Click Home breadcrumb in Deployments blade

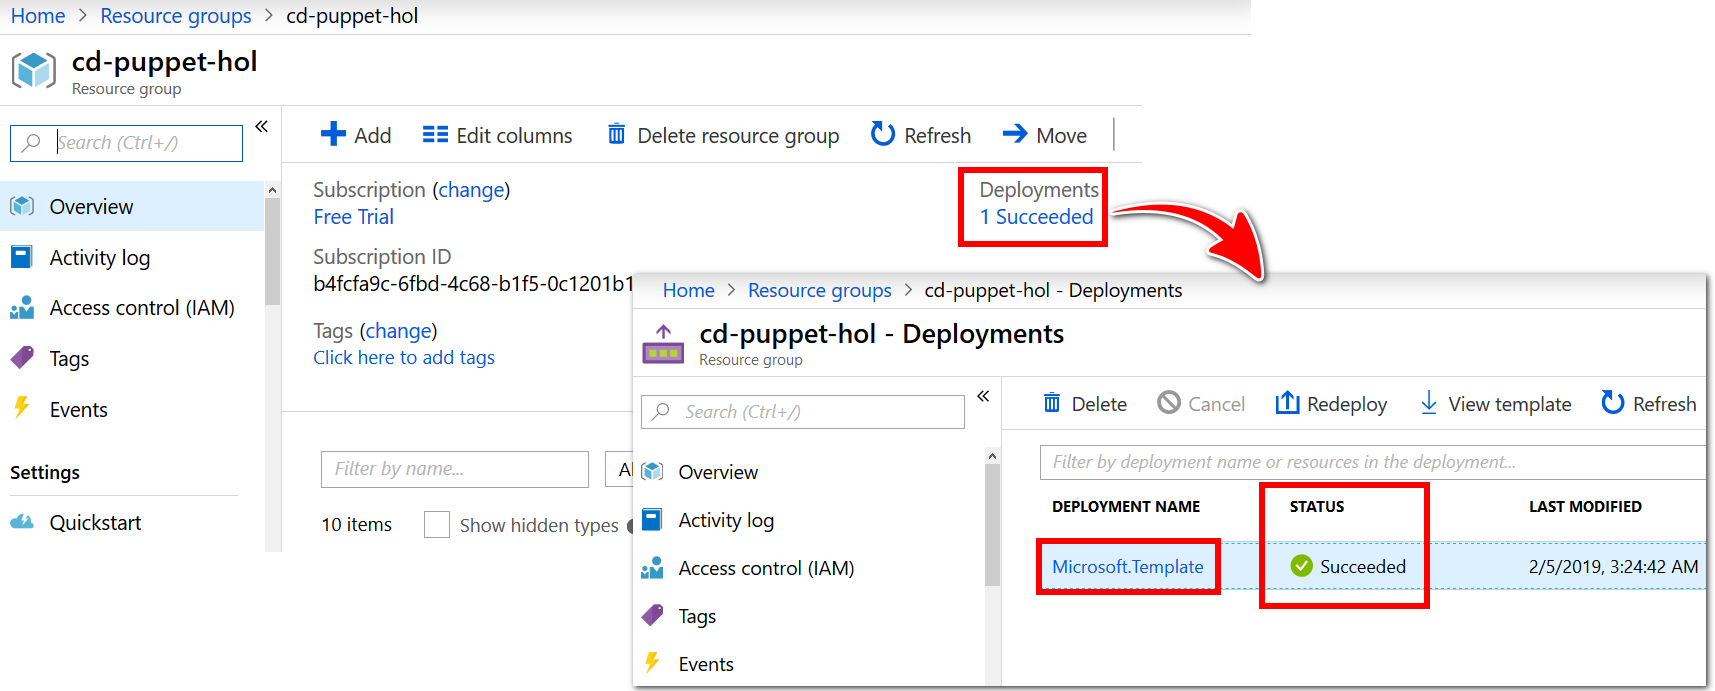(689, 290)
